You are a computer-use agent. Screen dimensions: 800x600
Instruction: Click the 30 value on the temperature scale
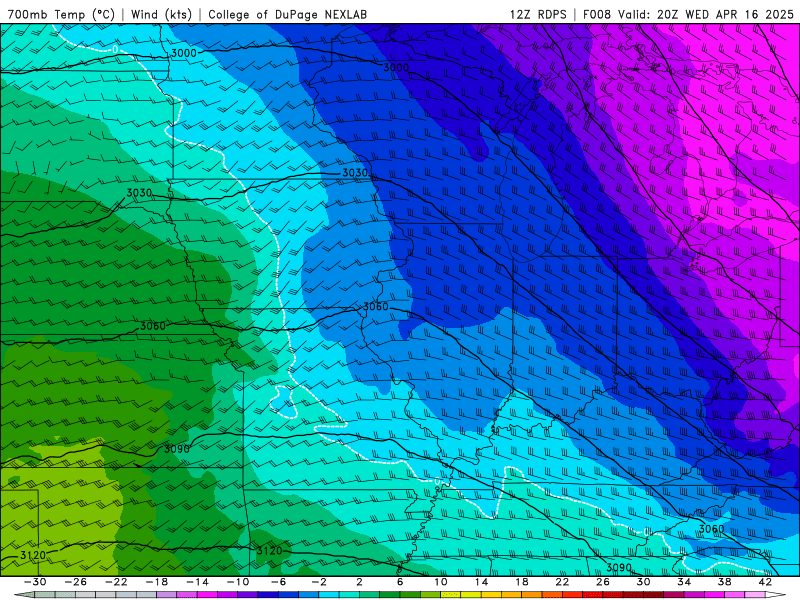coord(643,582)
